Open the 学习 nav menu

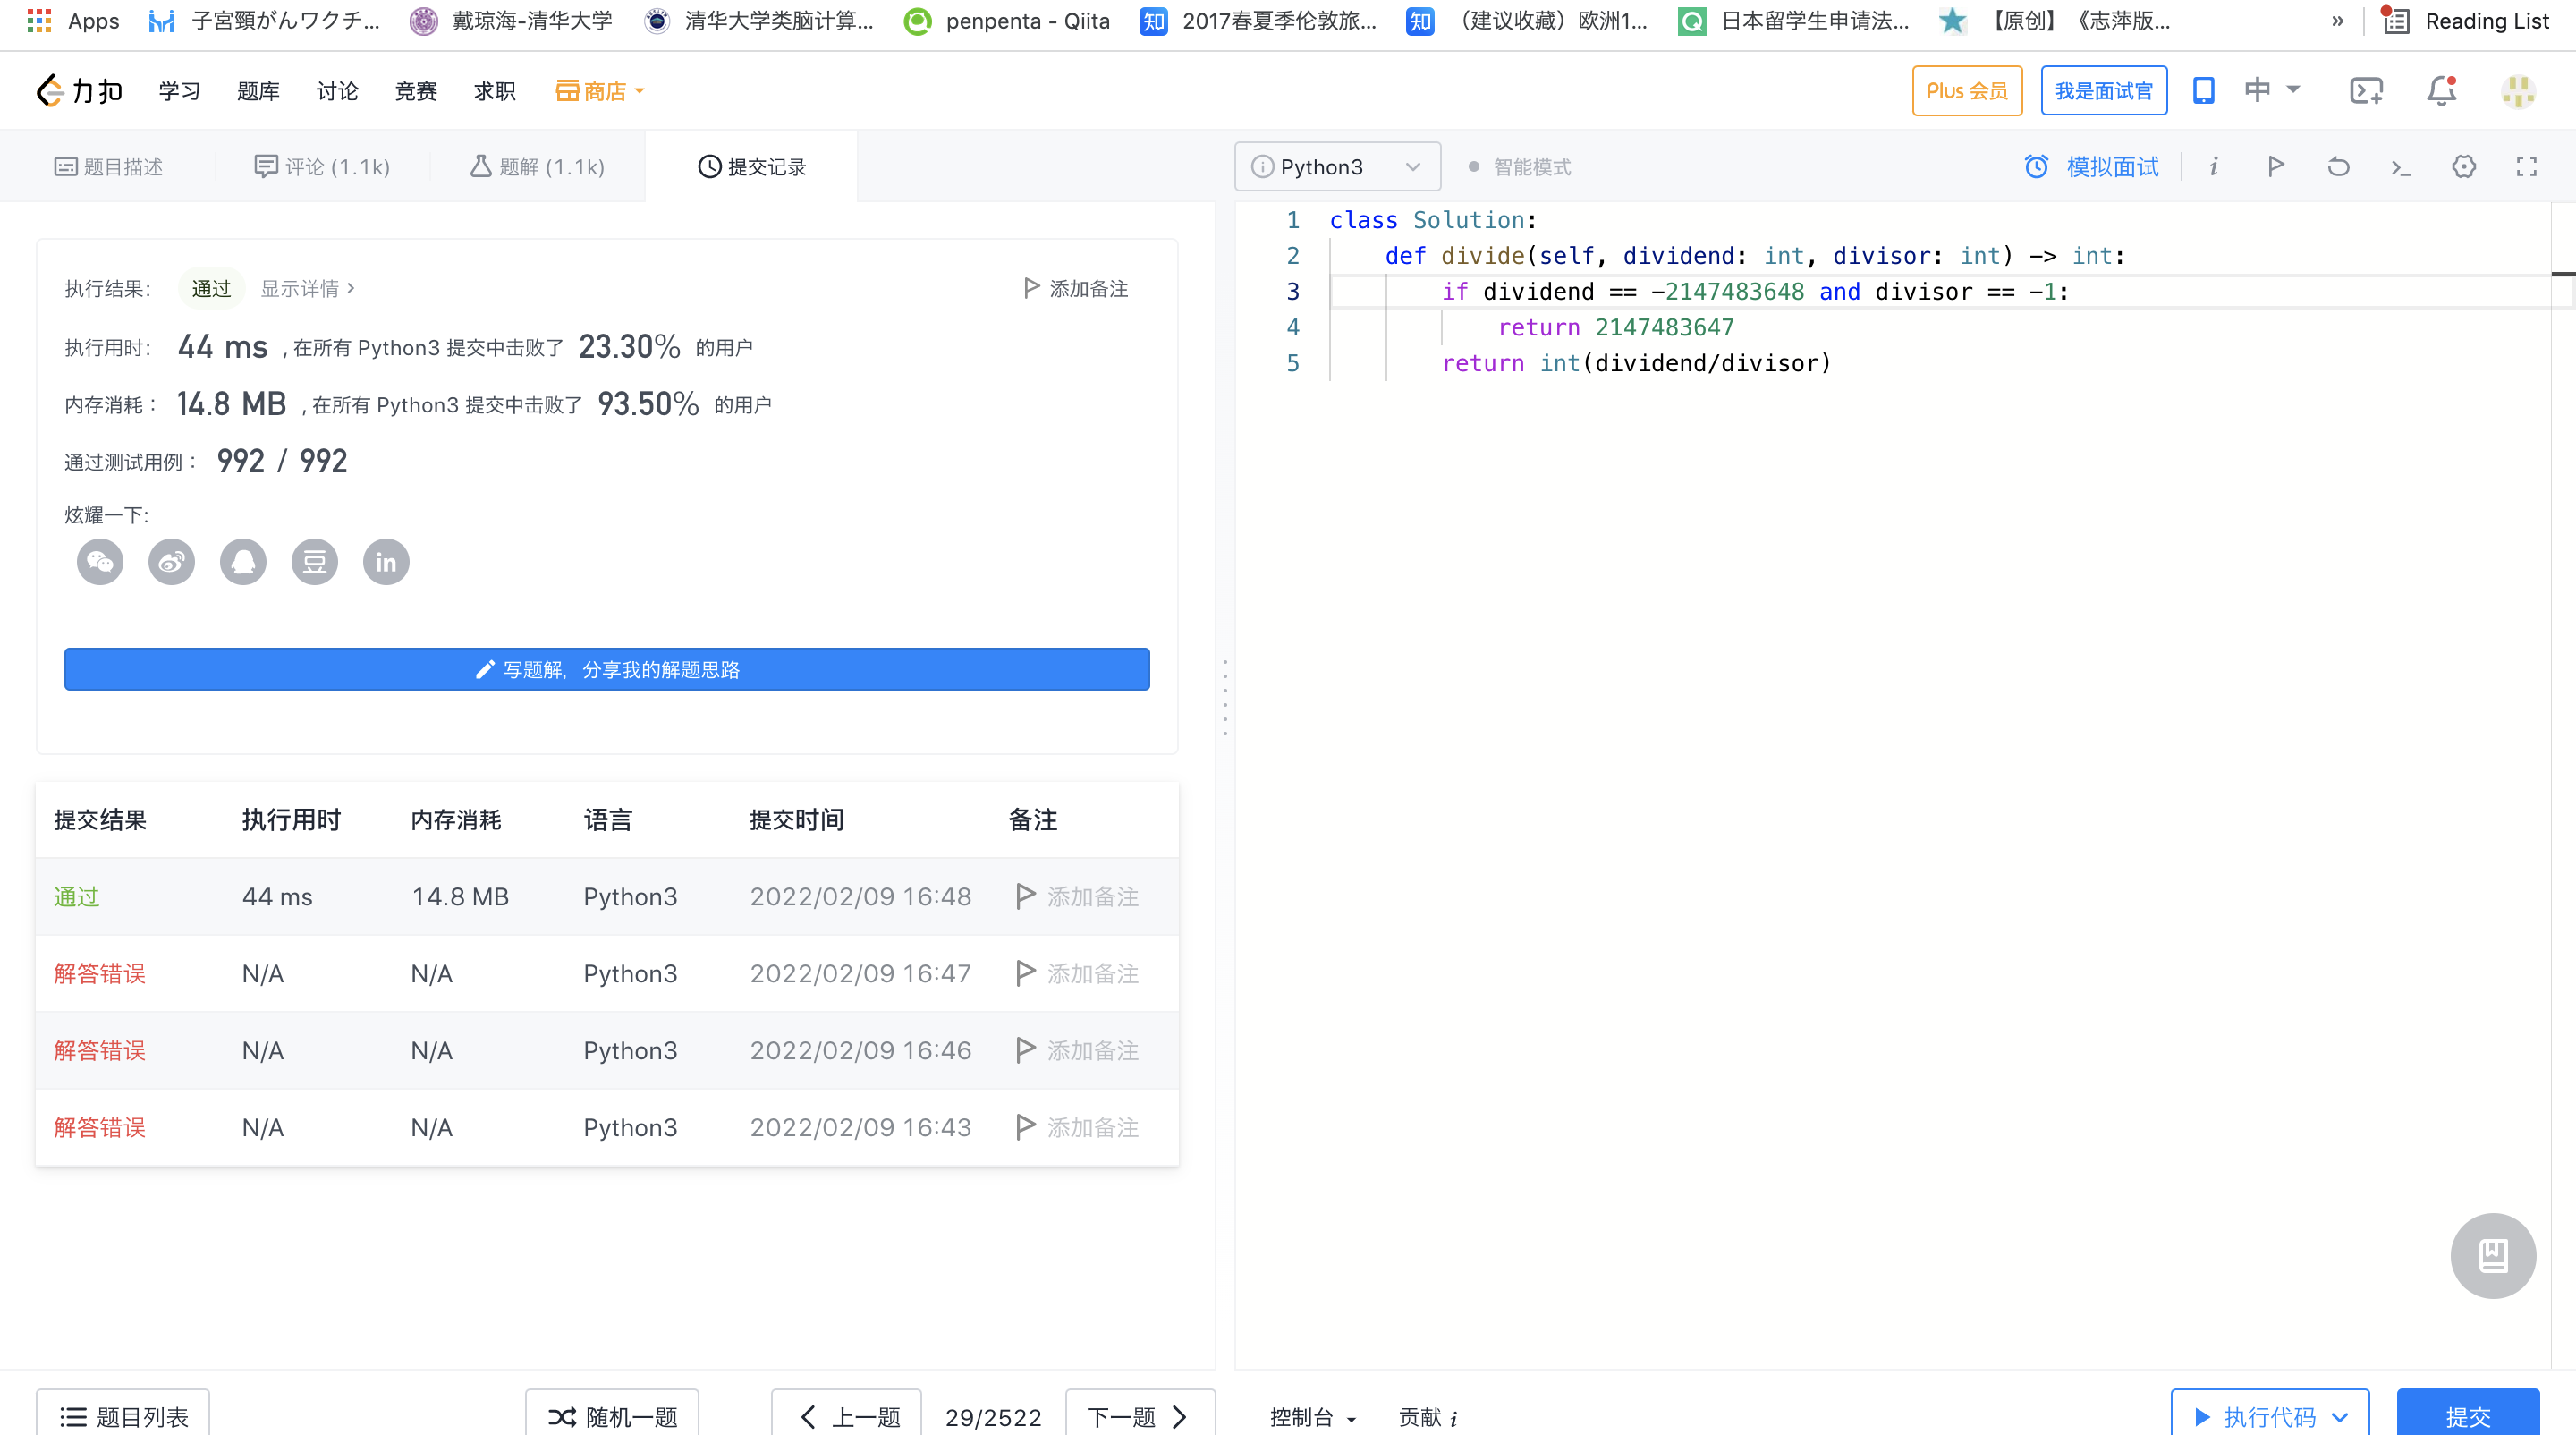tap(179, 91)
